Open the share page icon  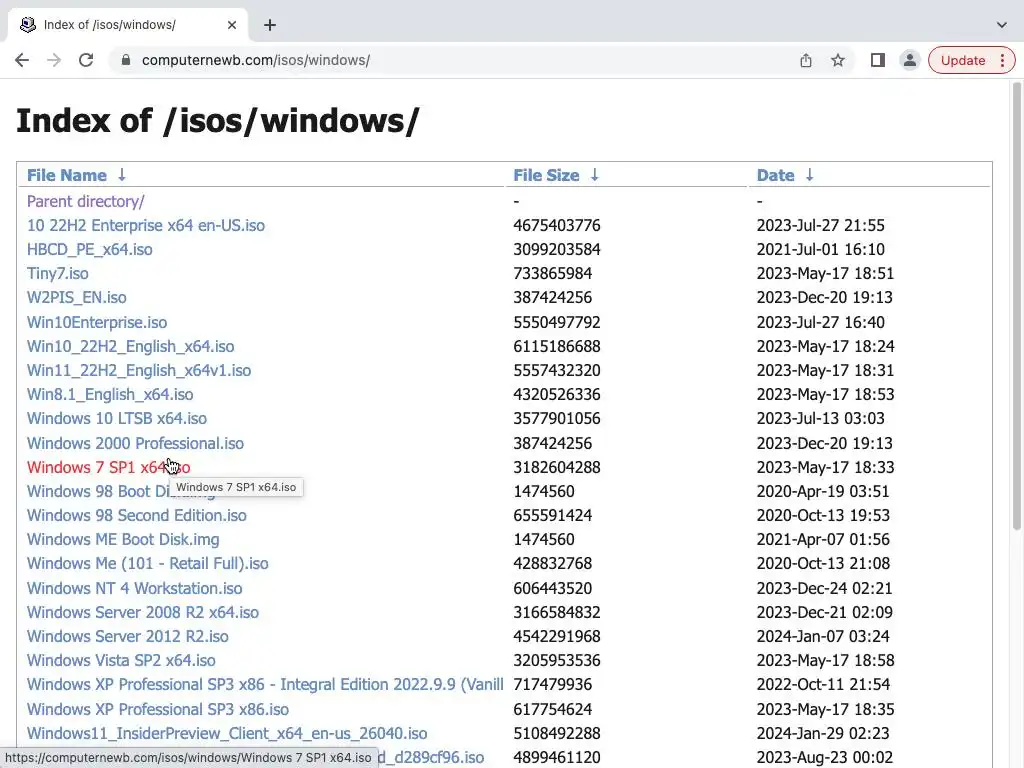[806, 60]
